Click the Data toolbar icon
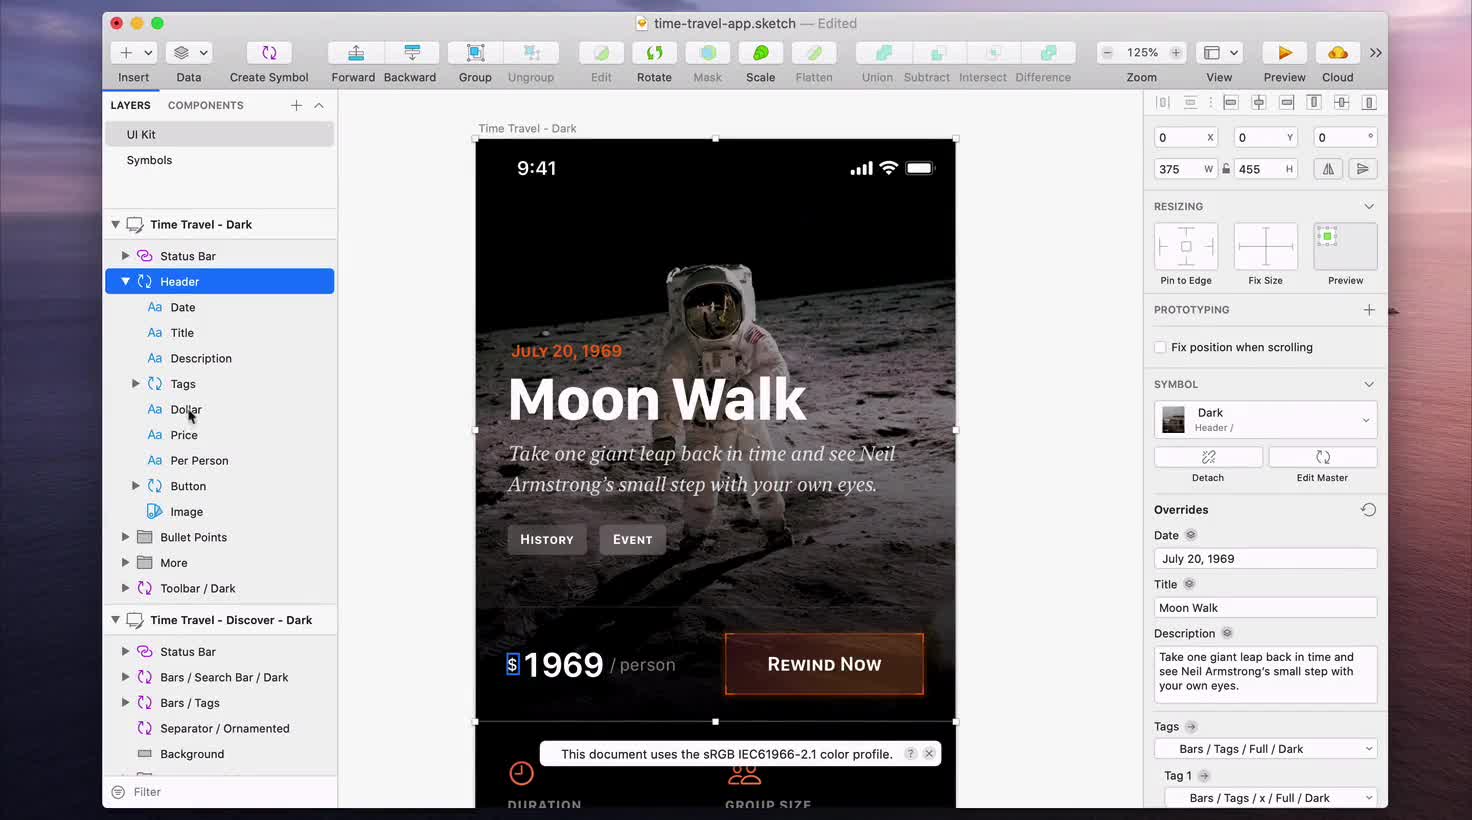Viewport: 1472px width, 820px height. pos(189,53)
